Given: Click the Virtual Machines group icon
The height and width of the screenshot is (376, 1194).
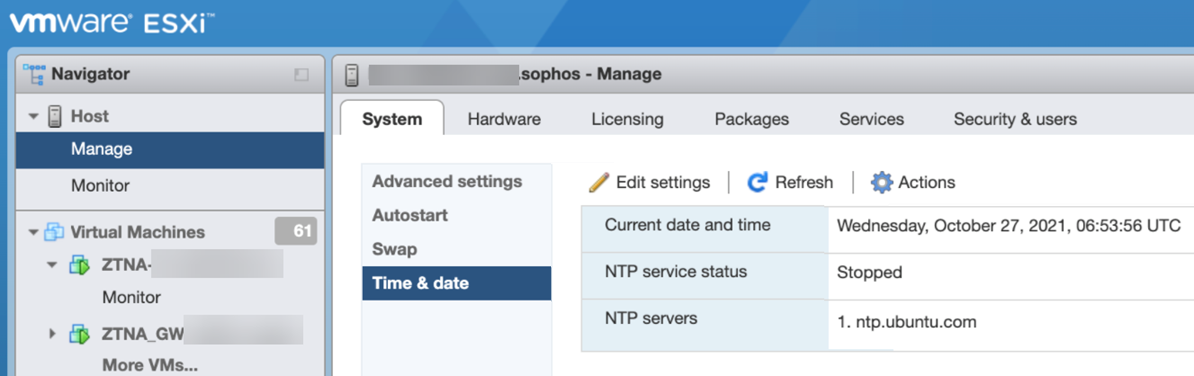Looking at the screenshot, I should pos(55,231).
